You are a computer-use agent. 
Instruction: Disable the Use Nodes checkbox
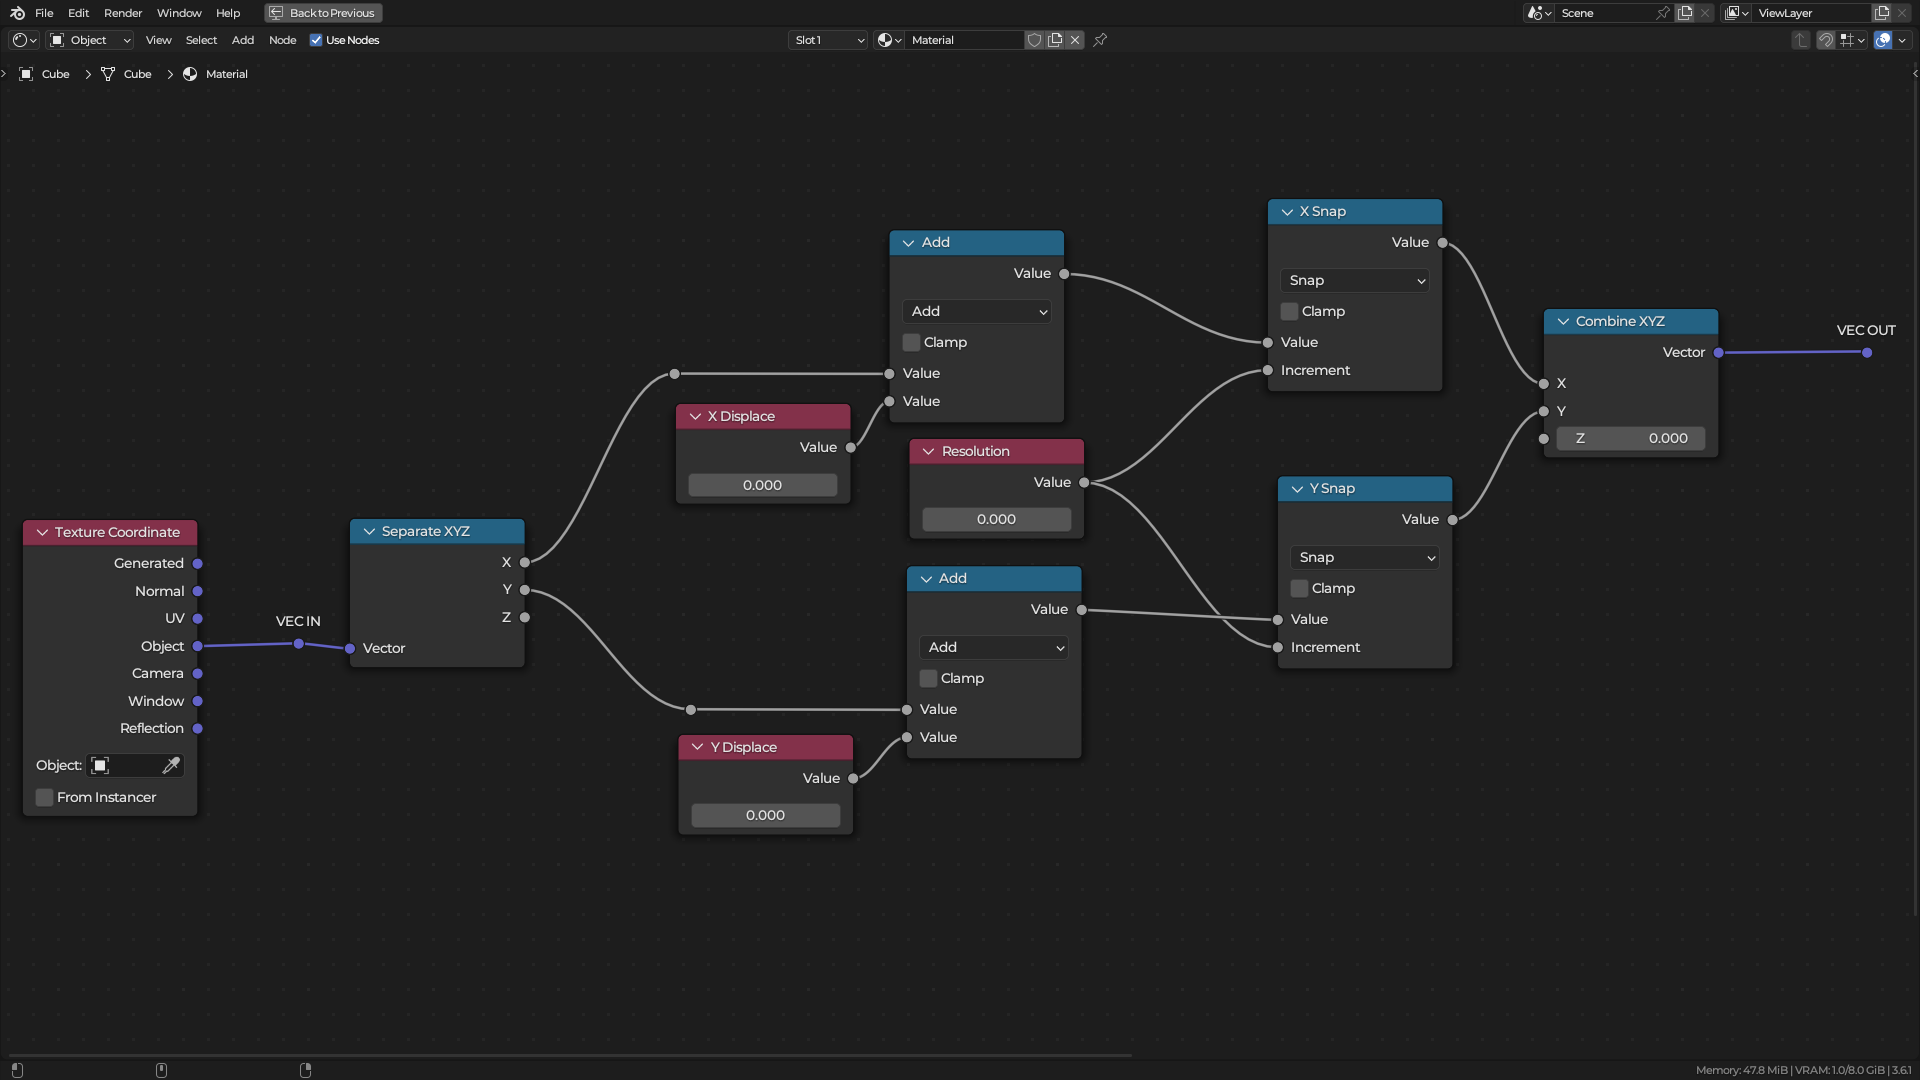point(316,40)
